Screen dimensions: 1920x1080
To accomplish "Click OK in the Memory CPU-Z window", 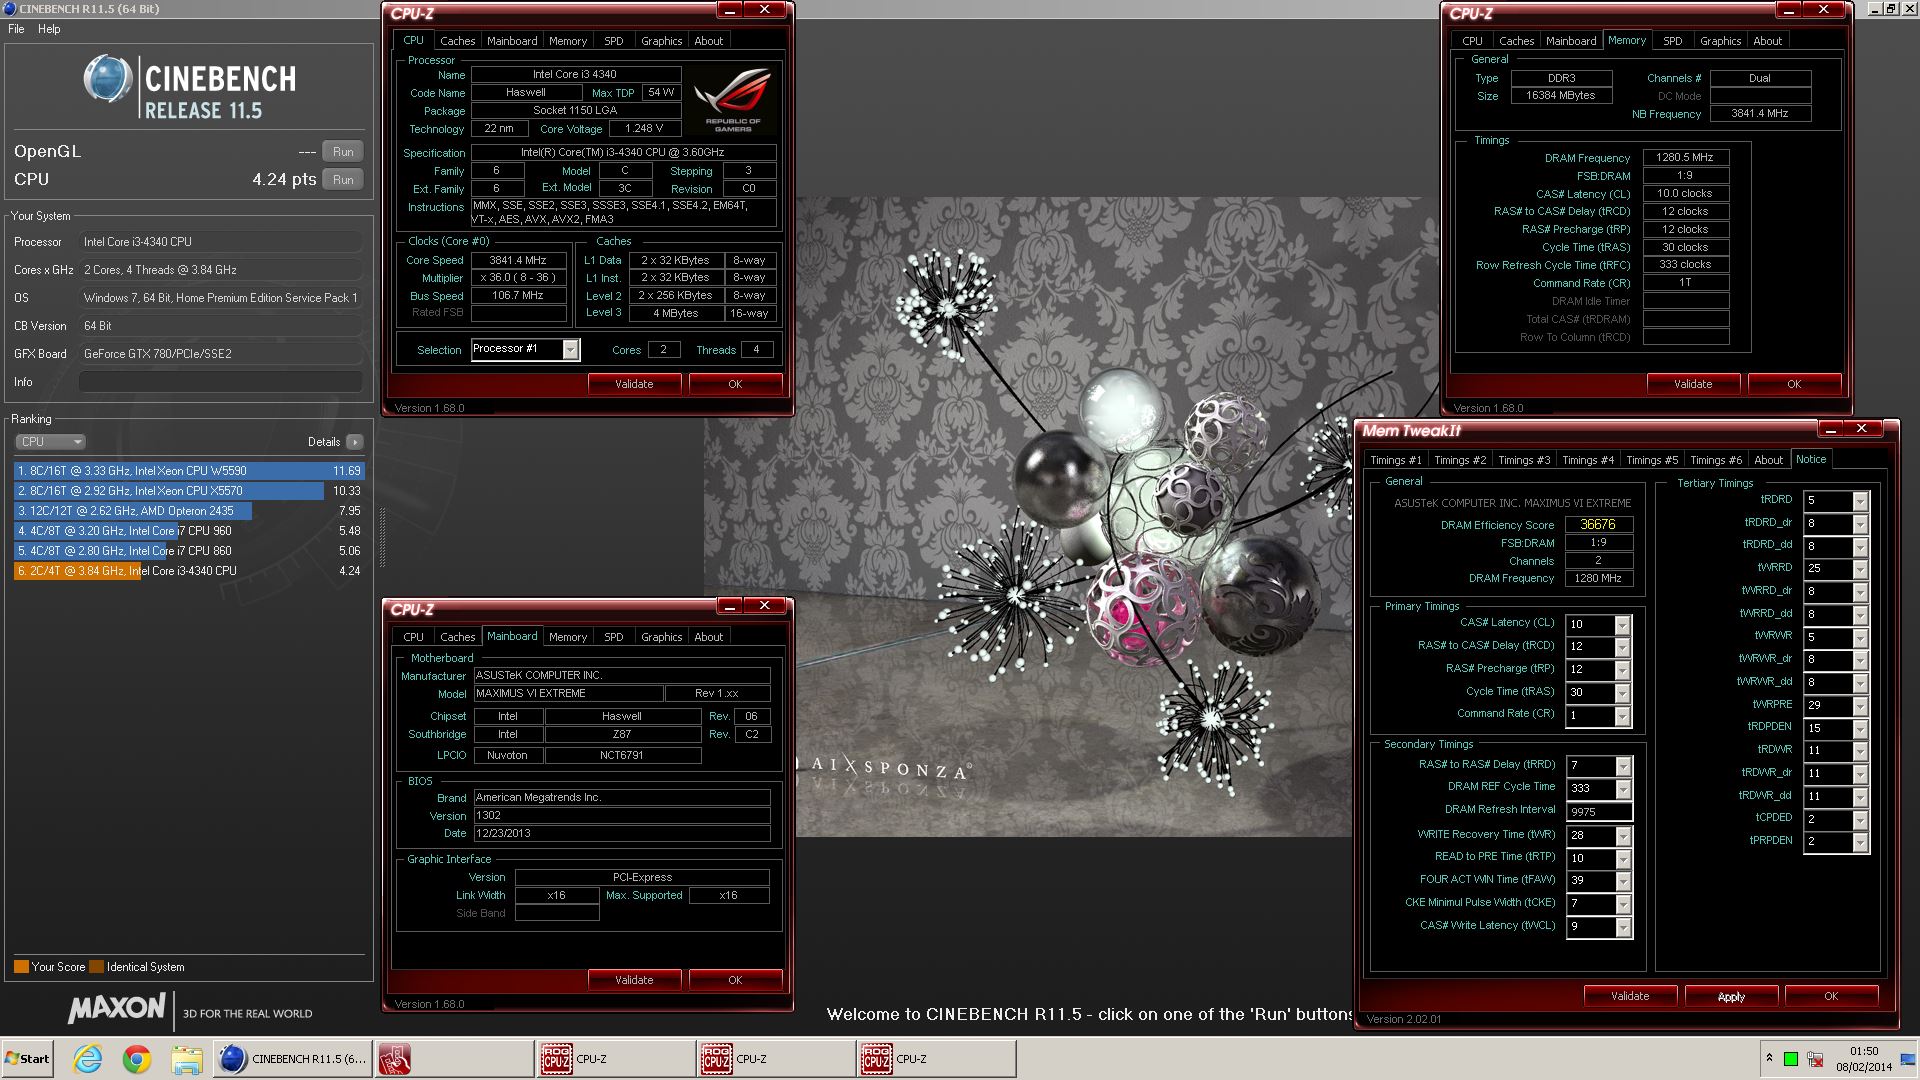I will click(1794, 384).
